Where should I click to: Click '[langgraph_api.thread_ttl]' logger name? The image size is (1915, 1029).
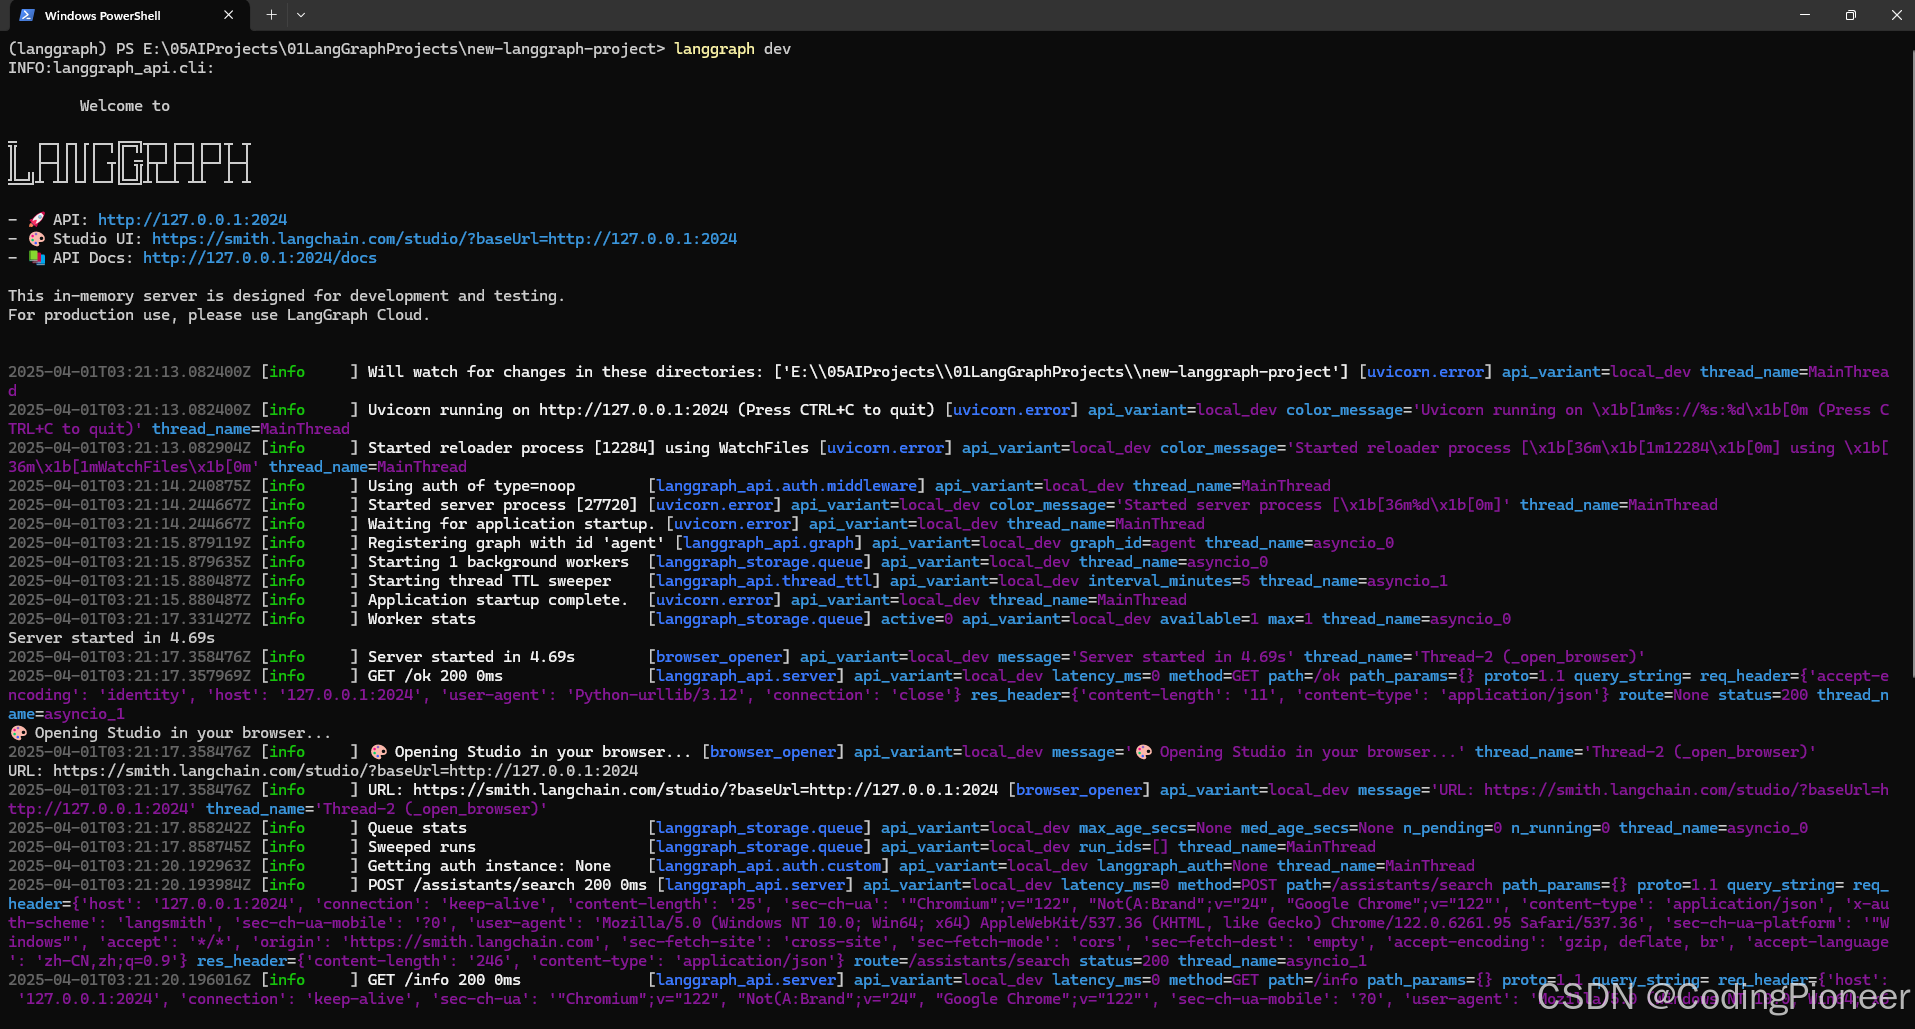(764, 581)
